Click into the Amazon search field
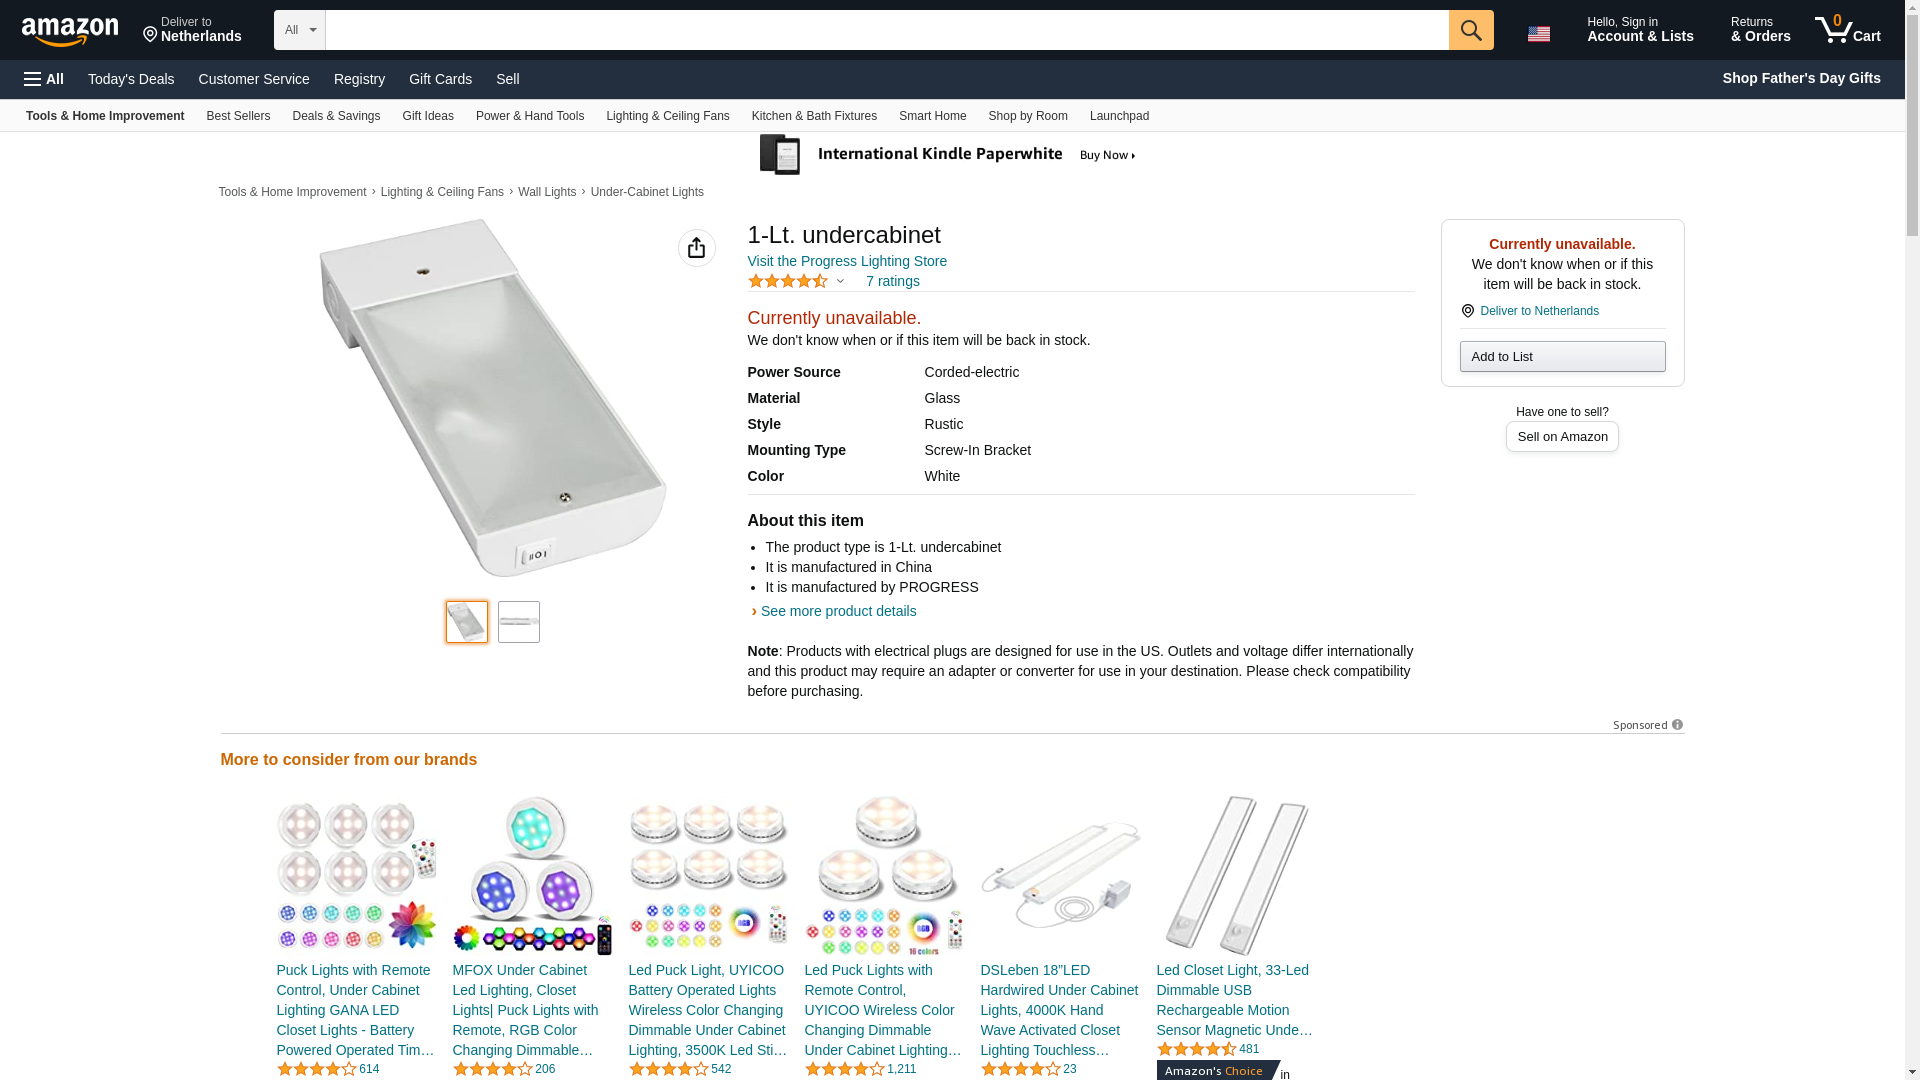Screen dimensions: 1920x1080 pos(886,30)
